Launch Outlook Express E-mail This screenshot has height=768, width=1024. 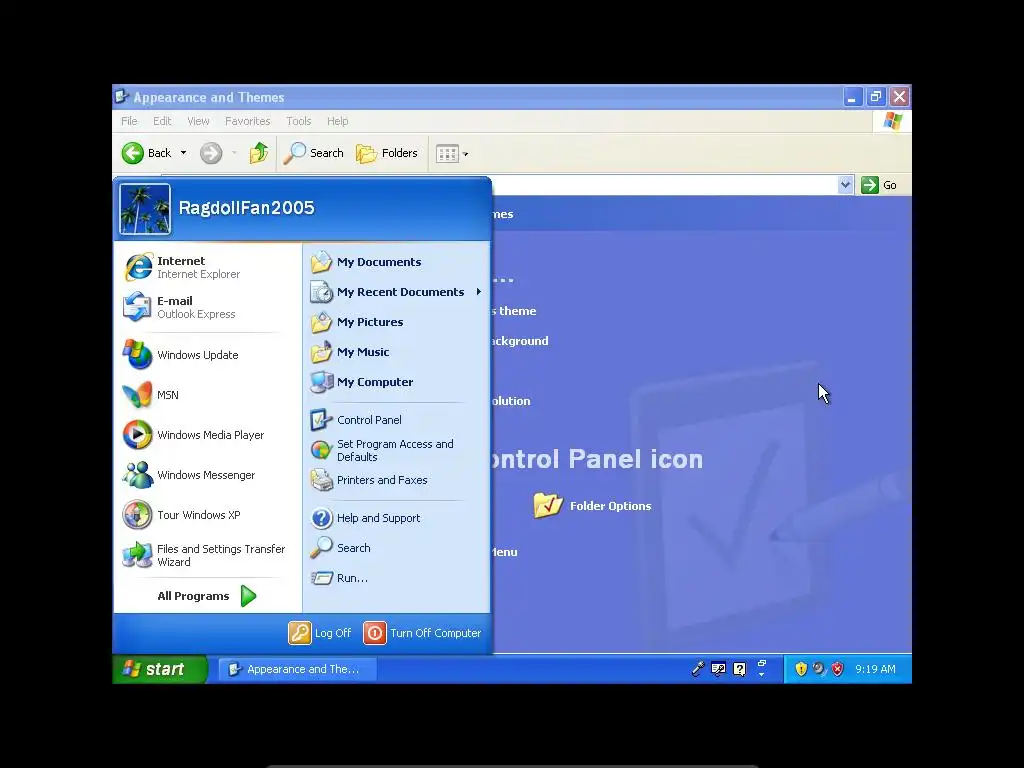[207, 307]
